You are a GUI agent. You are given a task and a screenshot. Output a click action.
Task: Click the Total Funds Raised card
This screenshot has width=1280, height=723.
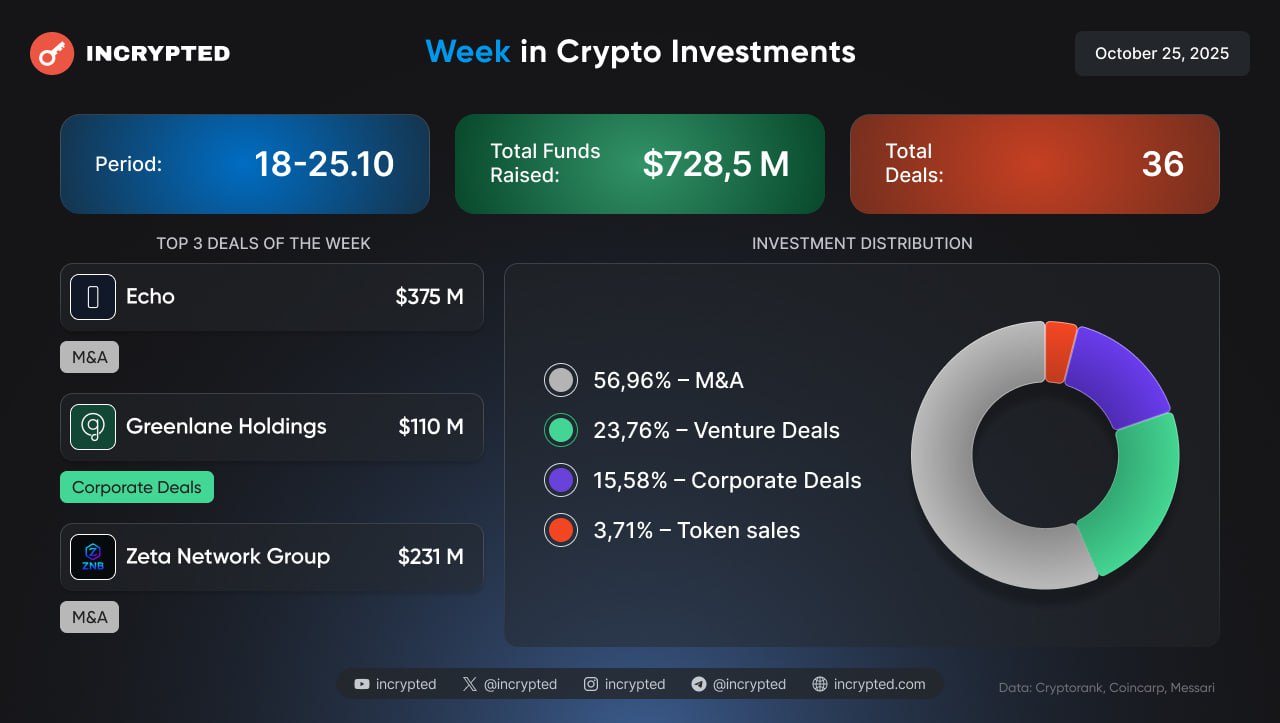(x=640, y=164)
